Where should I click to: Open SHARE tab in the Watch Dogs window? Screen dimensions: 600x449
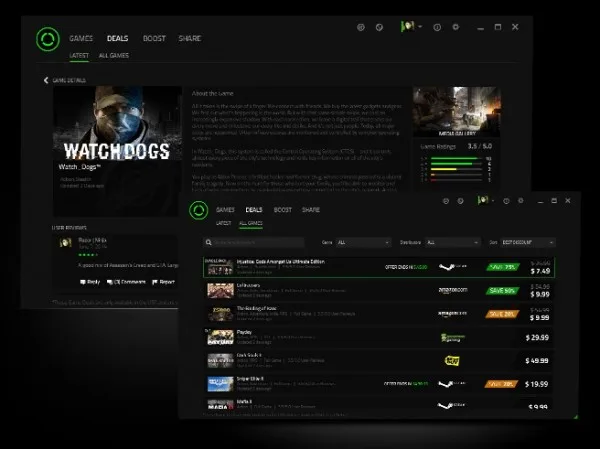click(190, 38)
